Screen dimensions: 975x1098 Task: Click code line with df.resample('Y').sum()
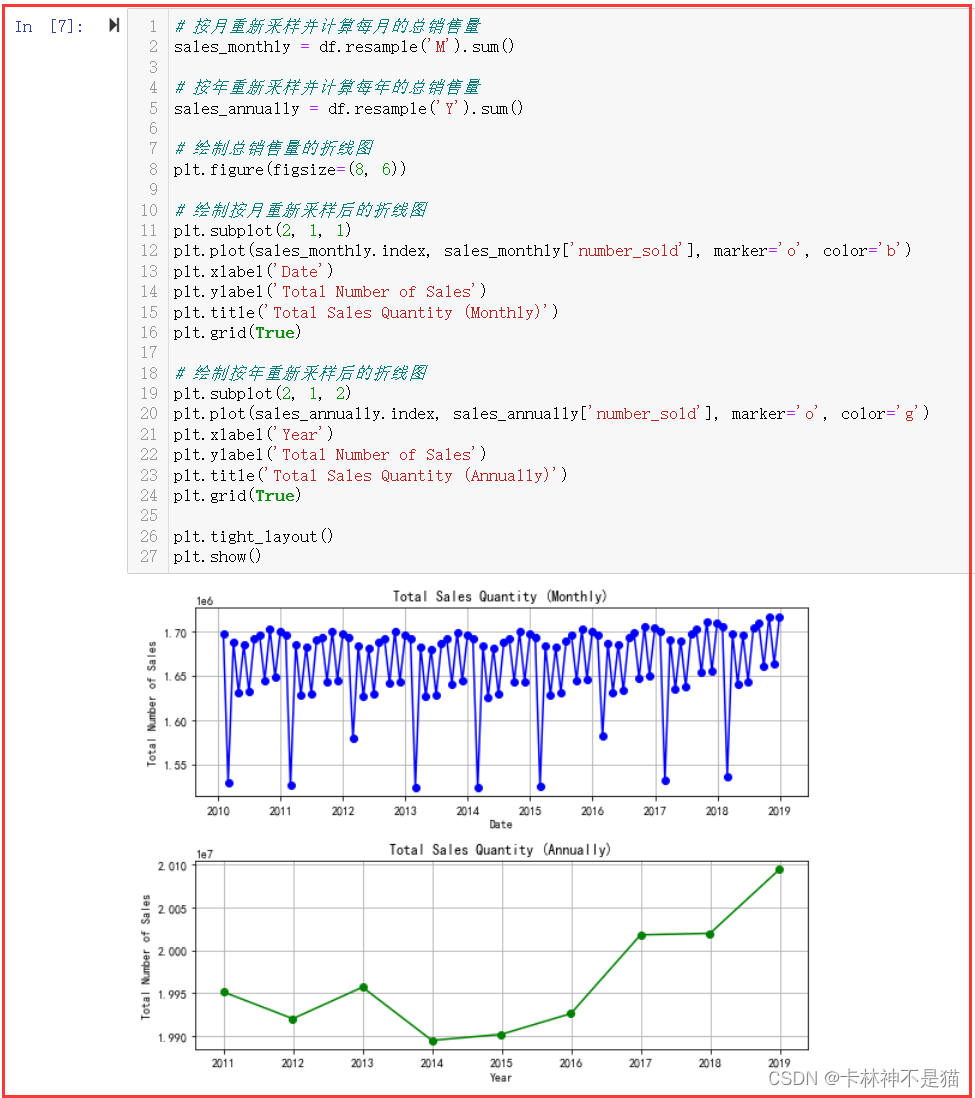click(x=348, y=109)
